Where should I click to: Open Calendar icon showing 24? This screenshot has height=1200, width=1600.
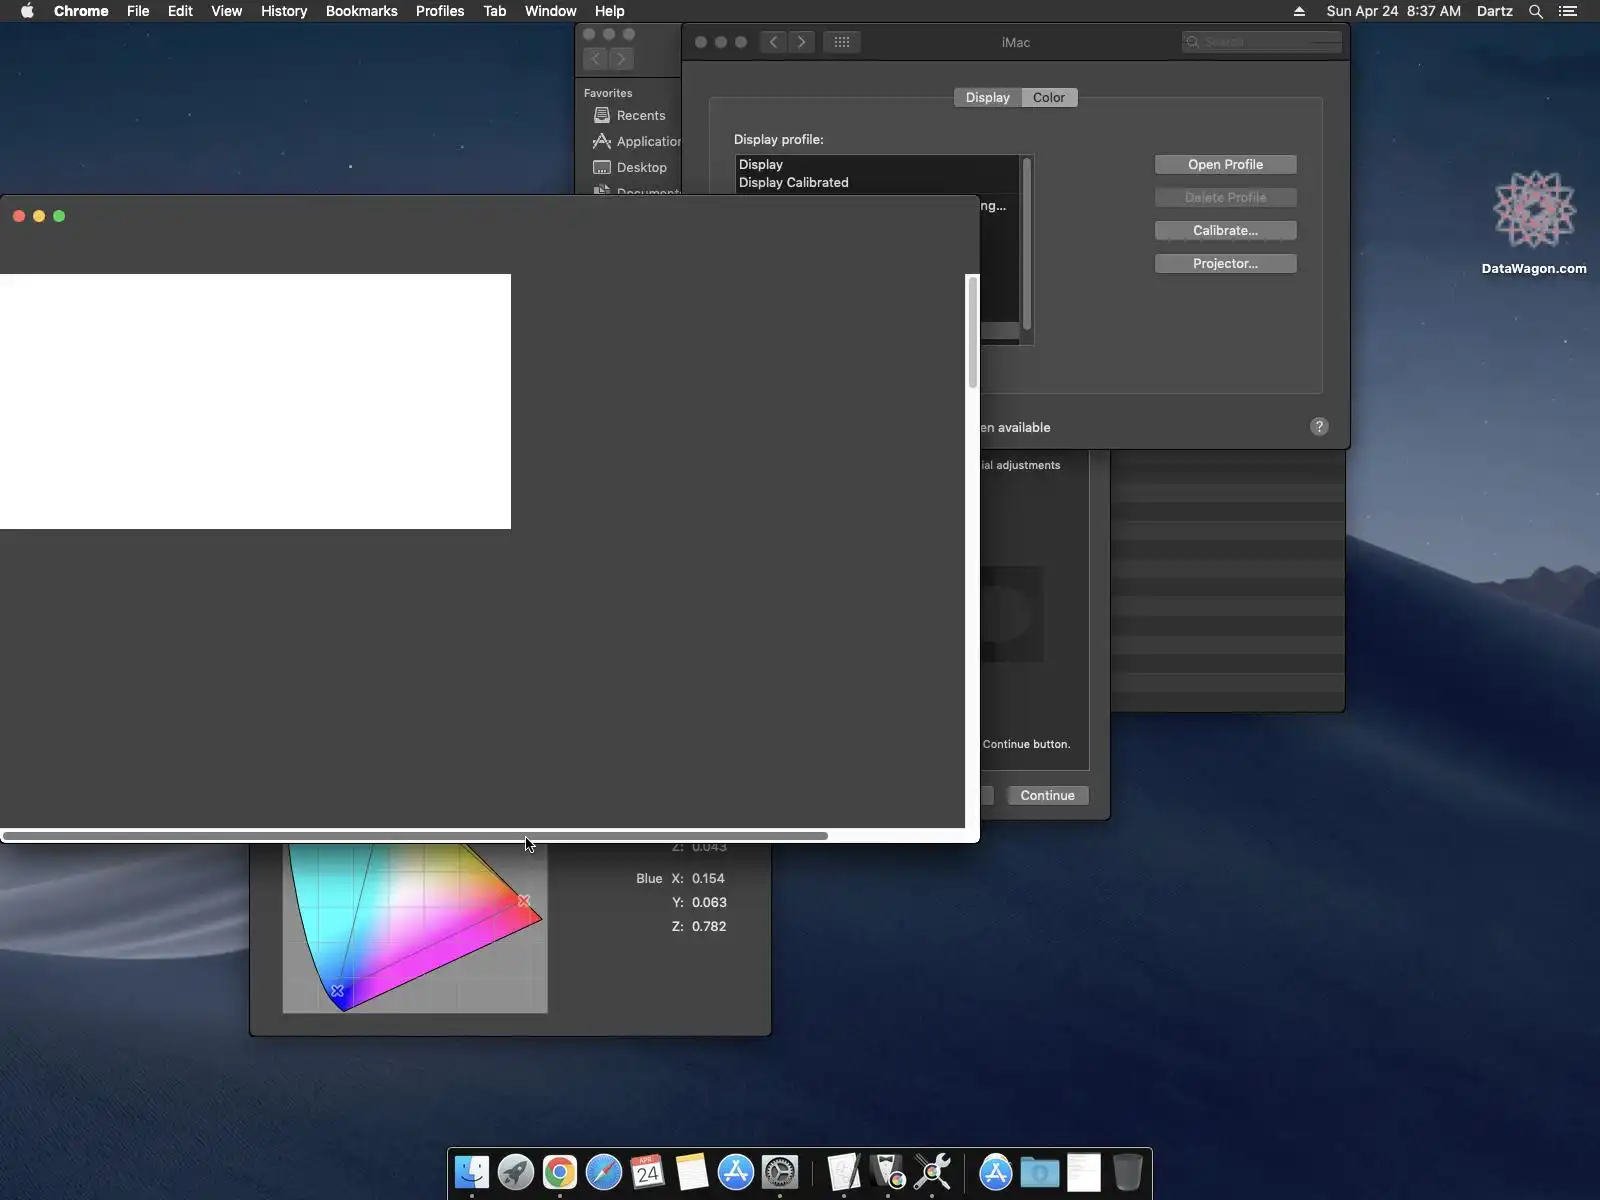pyautogui.click(x=648, y=1172)
